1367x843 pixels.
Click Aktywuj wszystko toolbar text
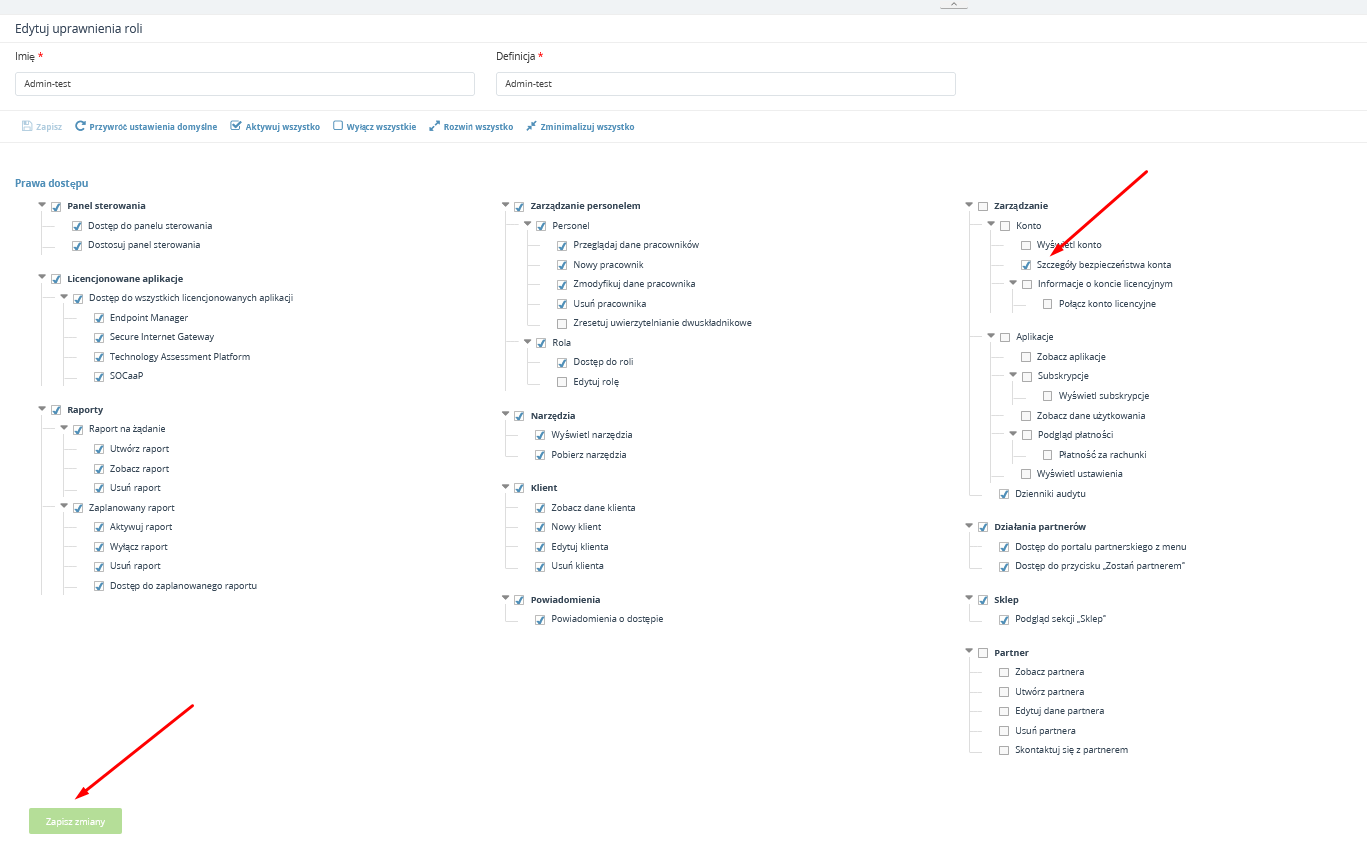[283, 127]
